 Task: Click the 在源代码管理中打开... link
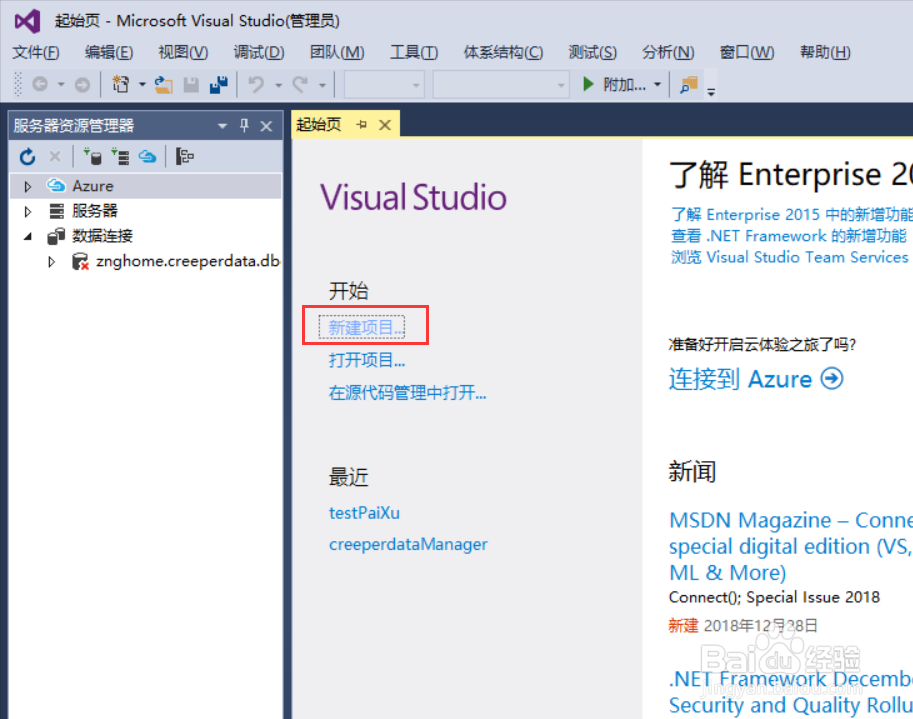point(408,393)
